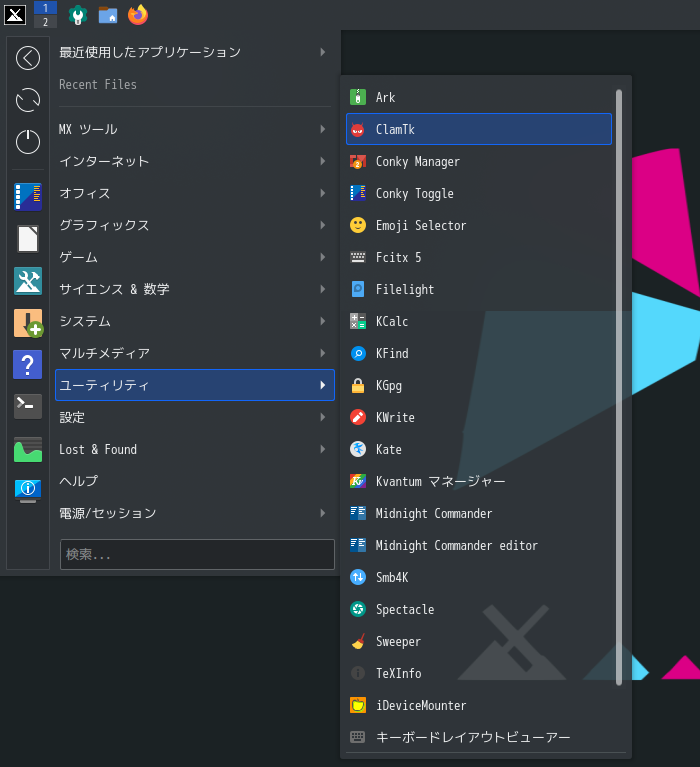Viewport: 700px width, 767px height.
Task: Select ユーティリティ category
Action: pyautogui.click(x=195, y=385)
